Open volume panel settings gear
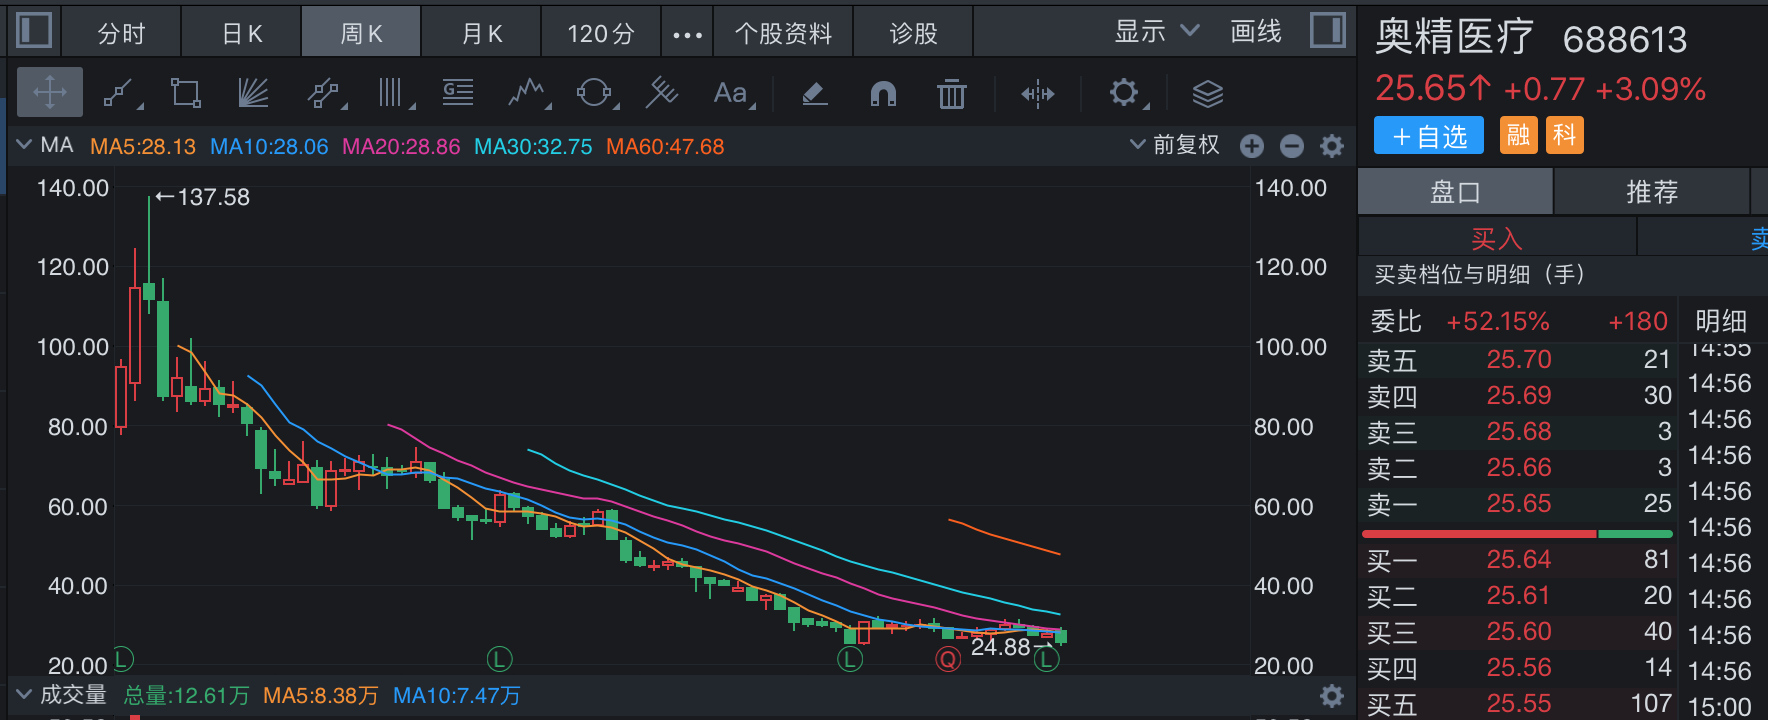 click(x=1332, y=696)
